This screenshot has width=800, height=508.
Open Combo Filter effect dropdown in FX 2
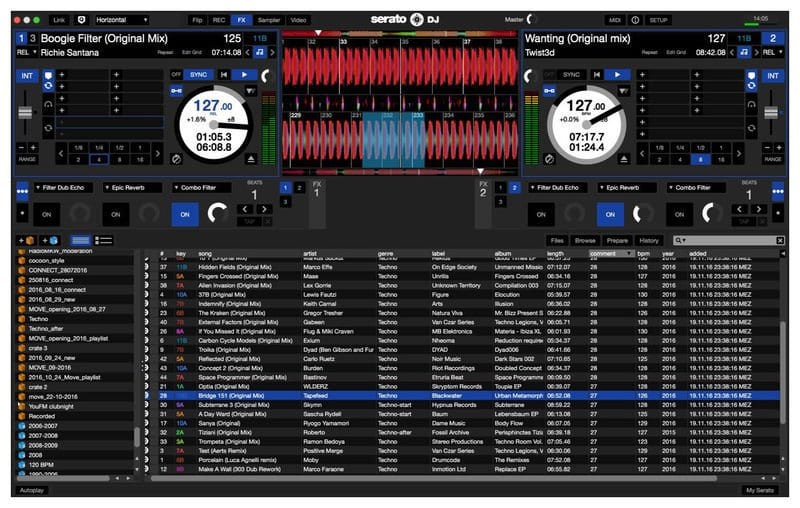(696, 188)
